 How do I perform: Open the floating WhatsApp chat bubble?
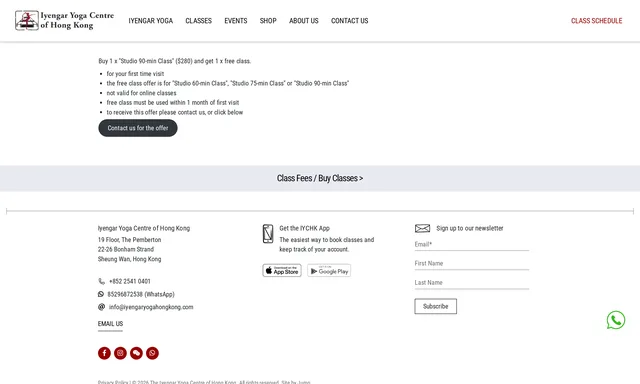coord(616,320)
